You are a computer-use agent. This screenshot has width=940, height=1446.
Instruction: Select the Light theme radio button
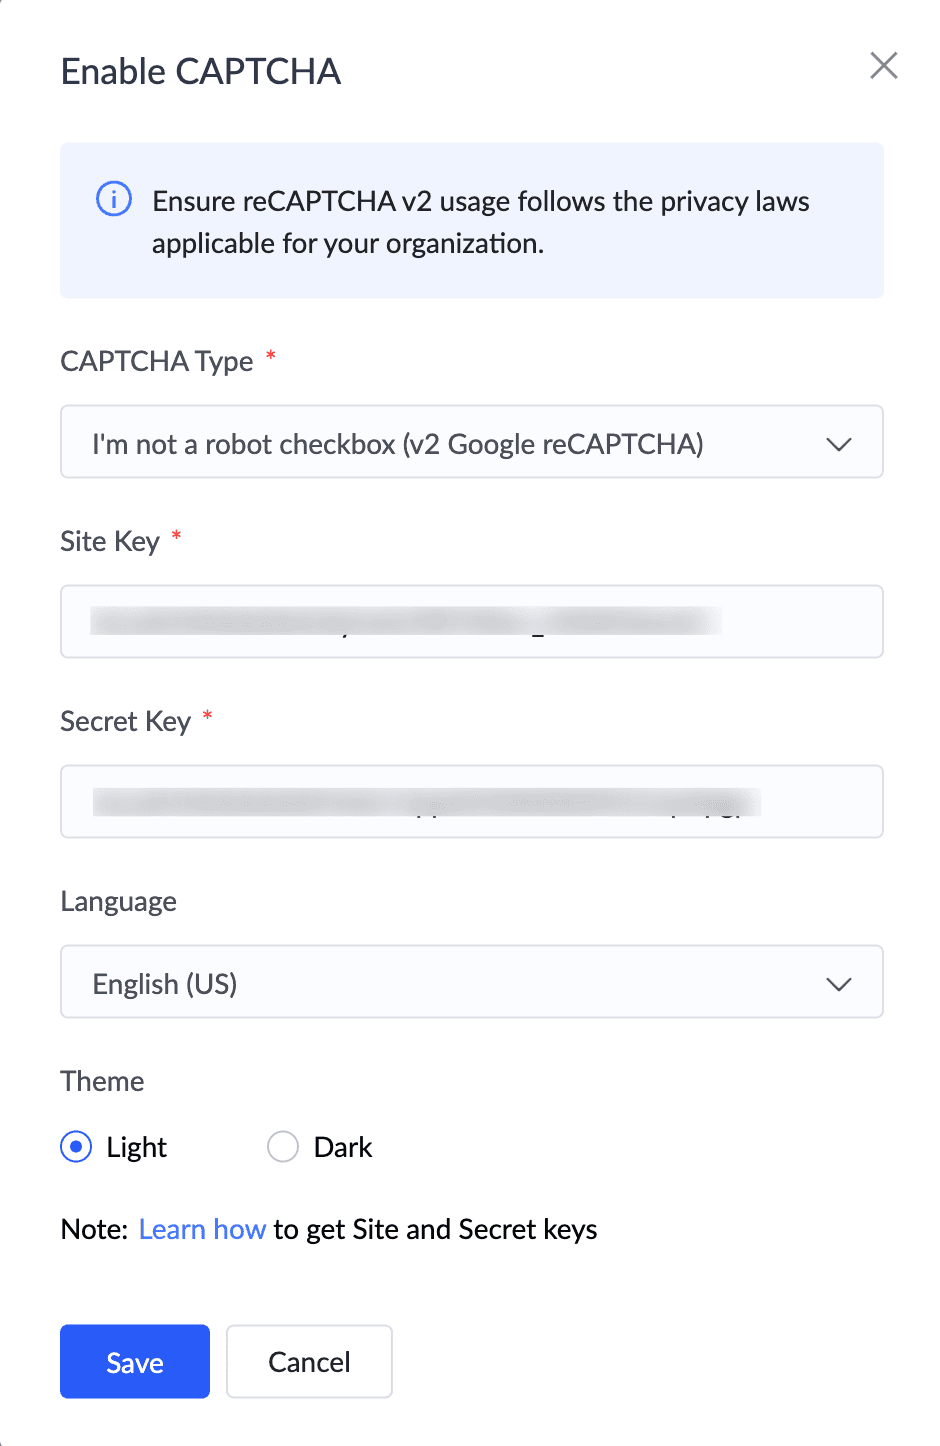[76, 1147]
